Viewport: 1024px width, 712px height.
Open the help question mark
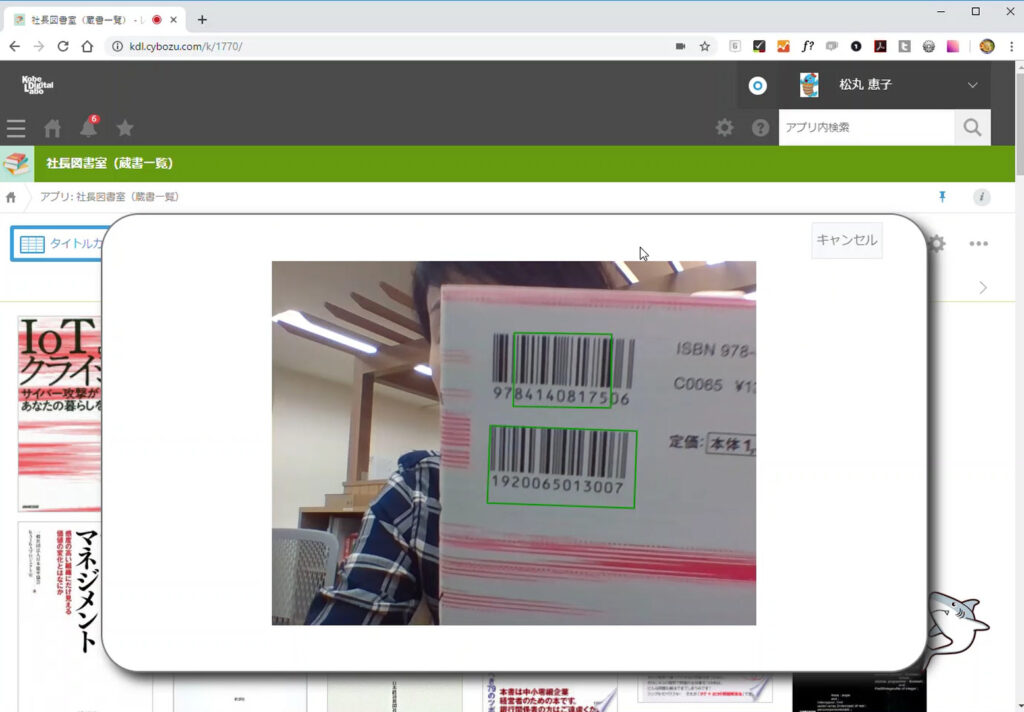point(760,127)
